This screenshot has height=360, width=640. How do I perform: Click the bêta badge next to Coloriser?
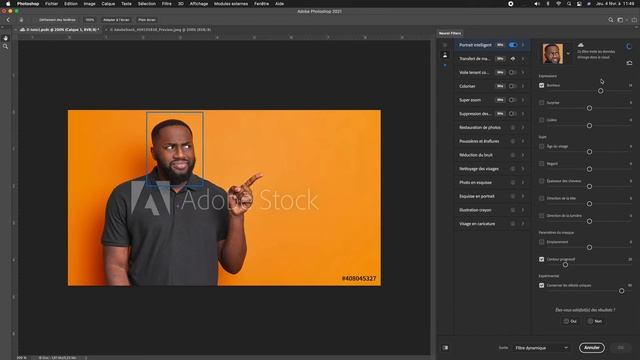pyautogui.click(x=500, y=86)
